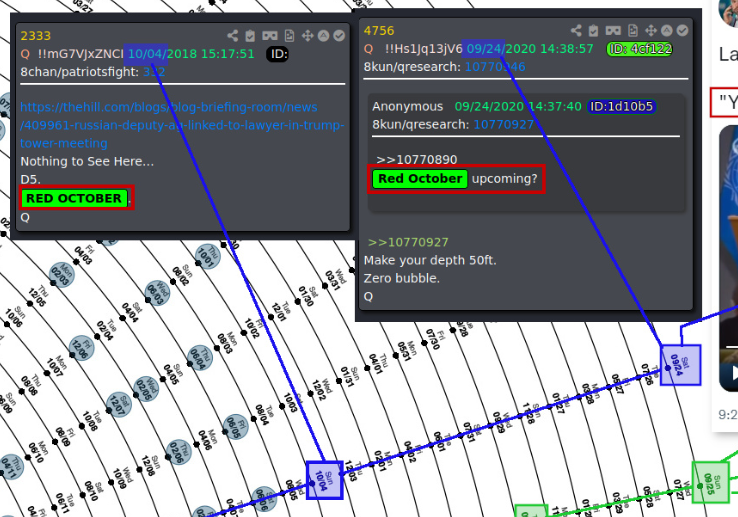This screenshot has width=738, height=517.
Task: Select Wed 06/03 circle marker
Action: point(157,292)
